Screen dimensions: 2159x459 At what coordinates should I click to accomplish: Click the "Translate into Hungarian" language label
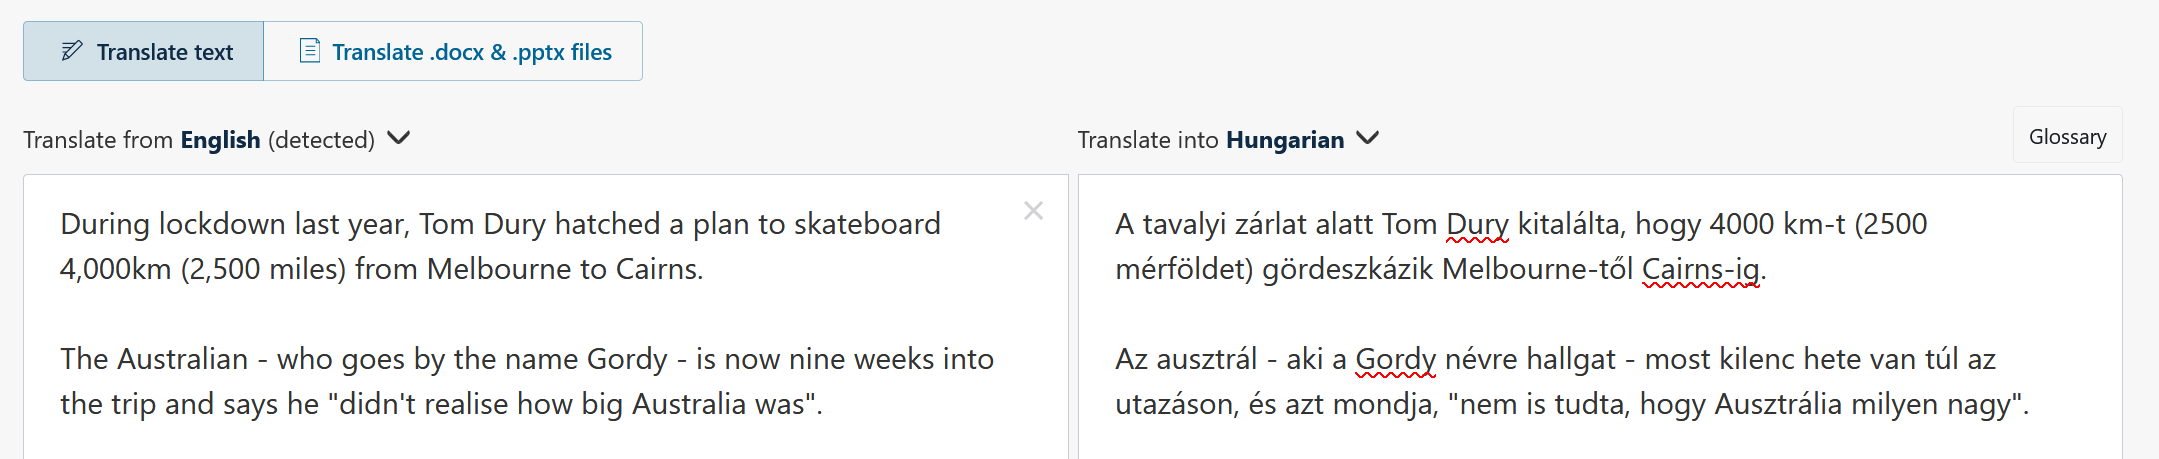click(1210, 140)
